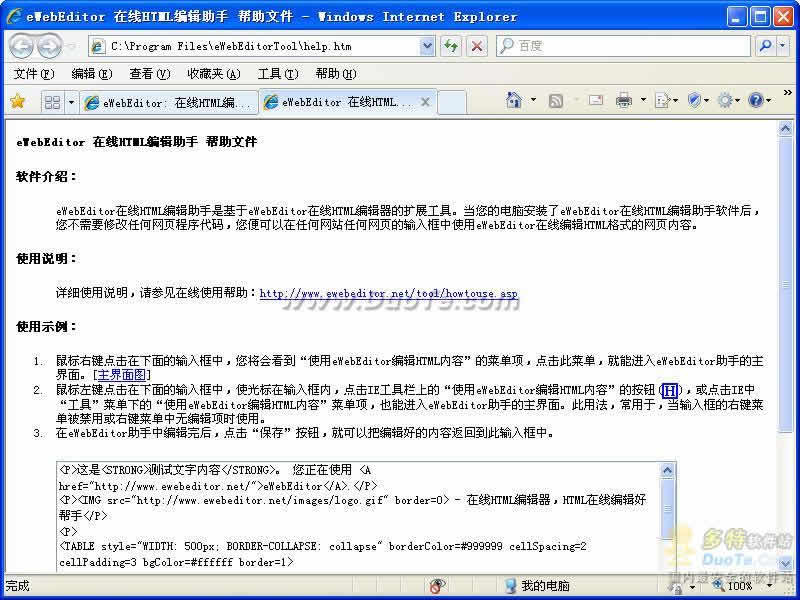Open the howtouse.asp online help link
The height and width of the screenshot is (600, 800).
[x=388, y=293]
